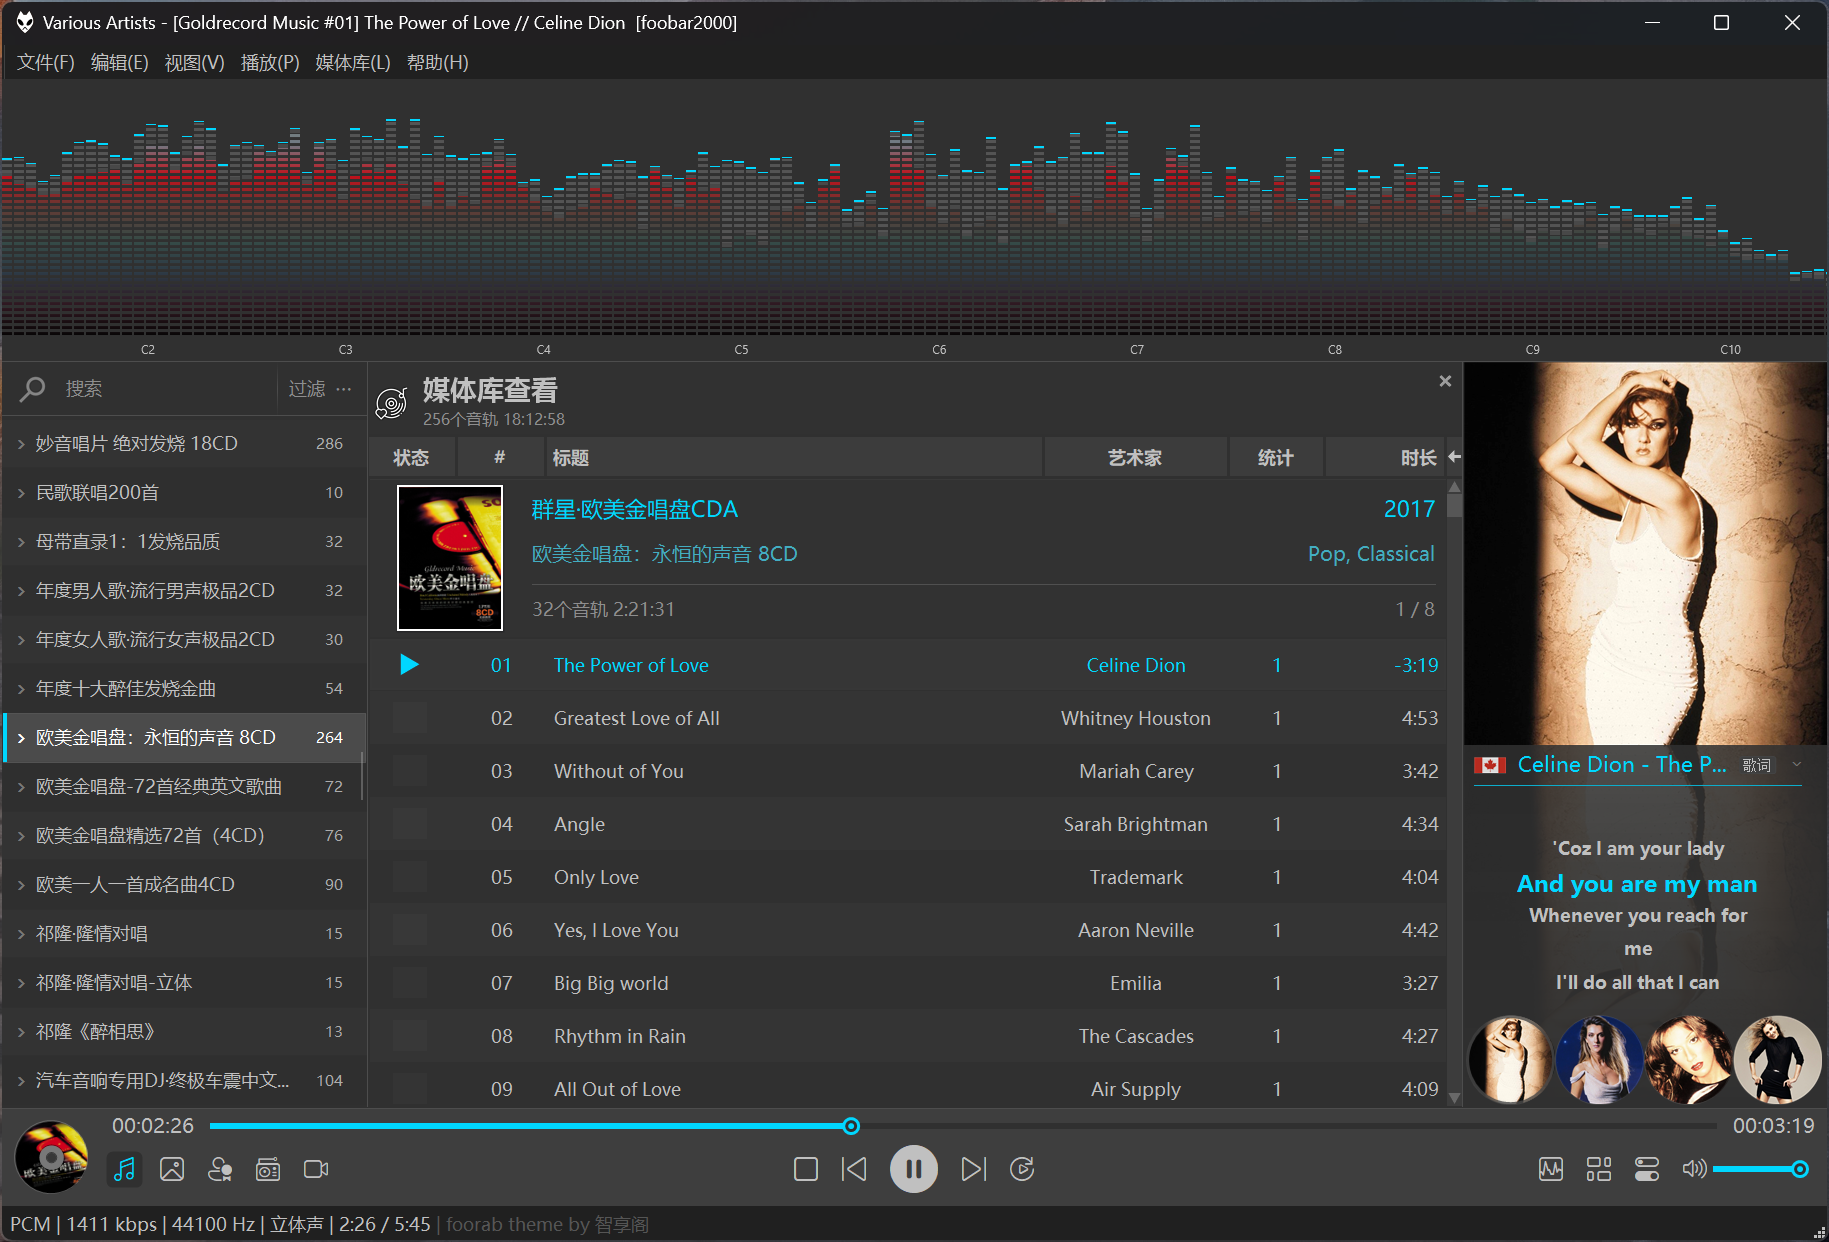The width and height of the screenshot is (1829, 1242).
Task: Expand 年度男人歌·流行男声极品2CD
Action: tap(21, 591)
